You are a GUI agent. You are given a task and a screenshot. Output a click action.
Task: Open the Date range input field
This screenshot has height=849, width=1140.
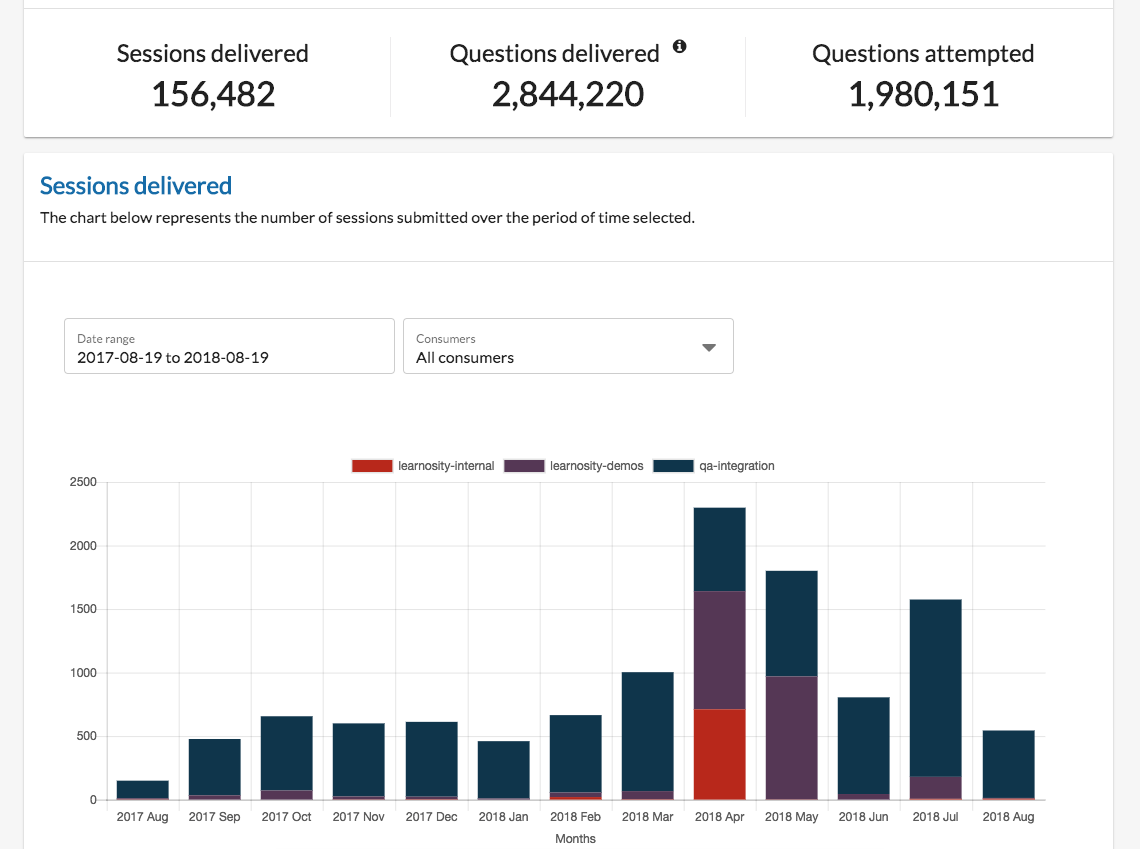pos(229,346)
